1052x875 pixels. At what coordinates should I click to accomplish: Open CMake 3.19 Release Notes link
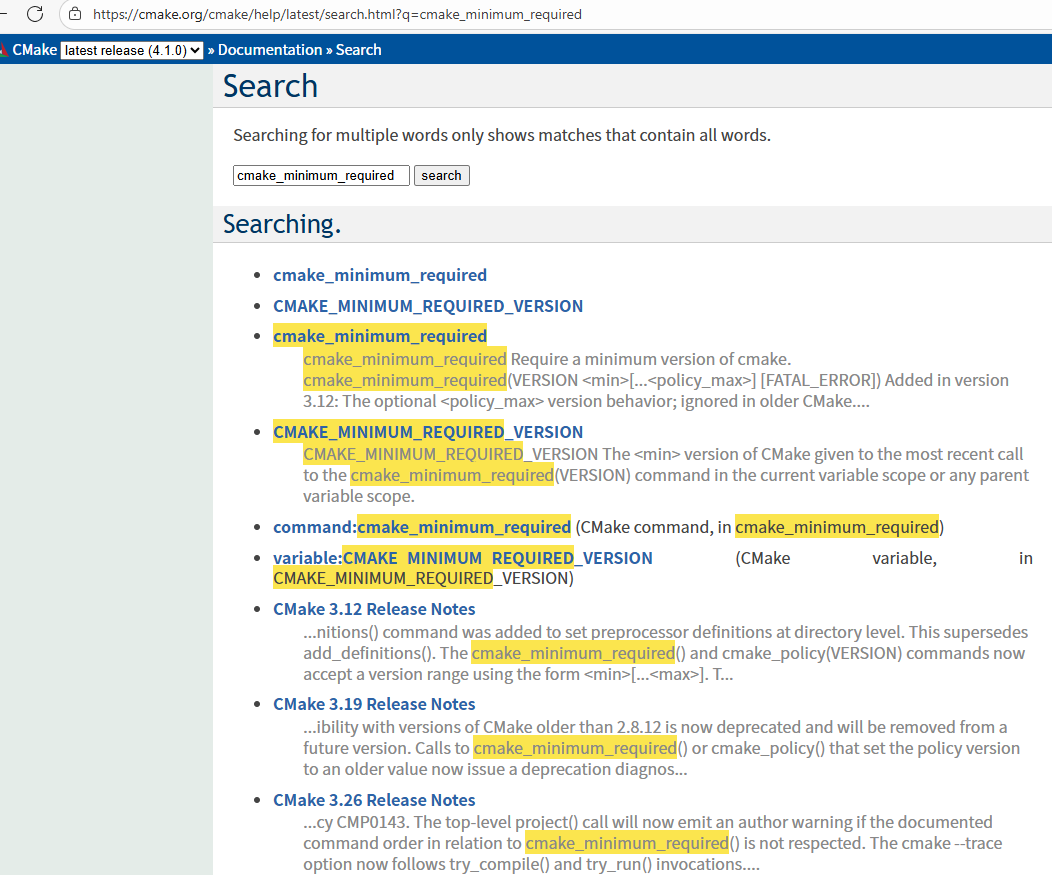[x=374, y=705]
